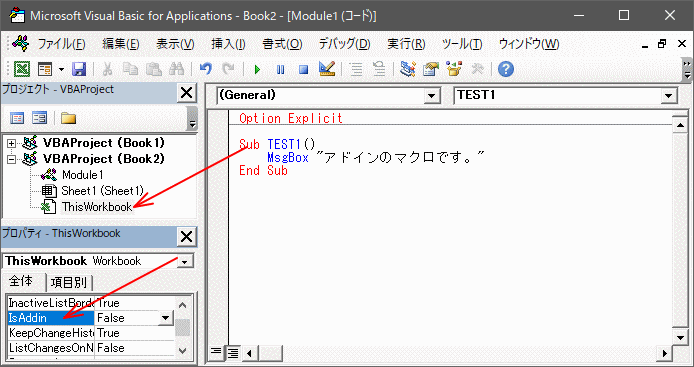Select ThisWorkbook in the project tree
This screenshot has width=694, height=367.
pyautogui.click(x=97, y=207)
